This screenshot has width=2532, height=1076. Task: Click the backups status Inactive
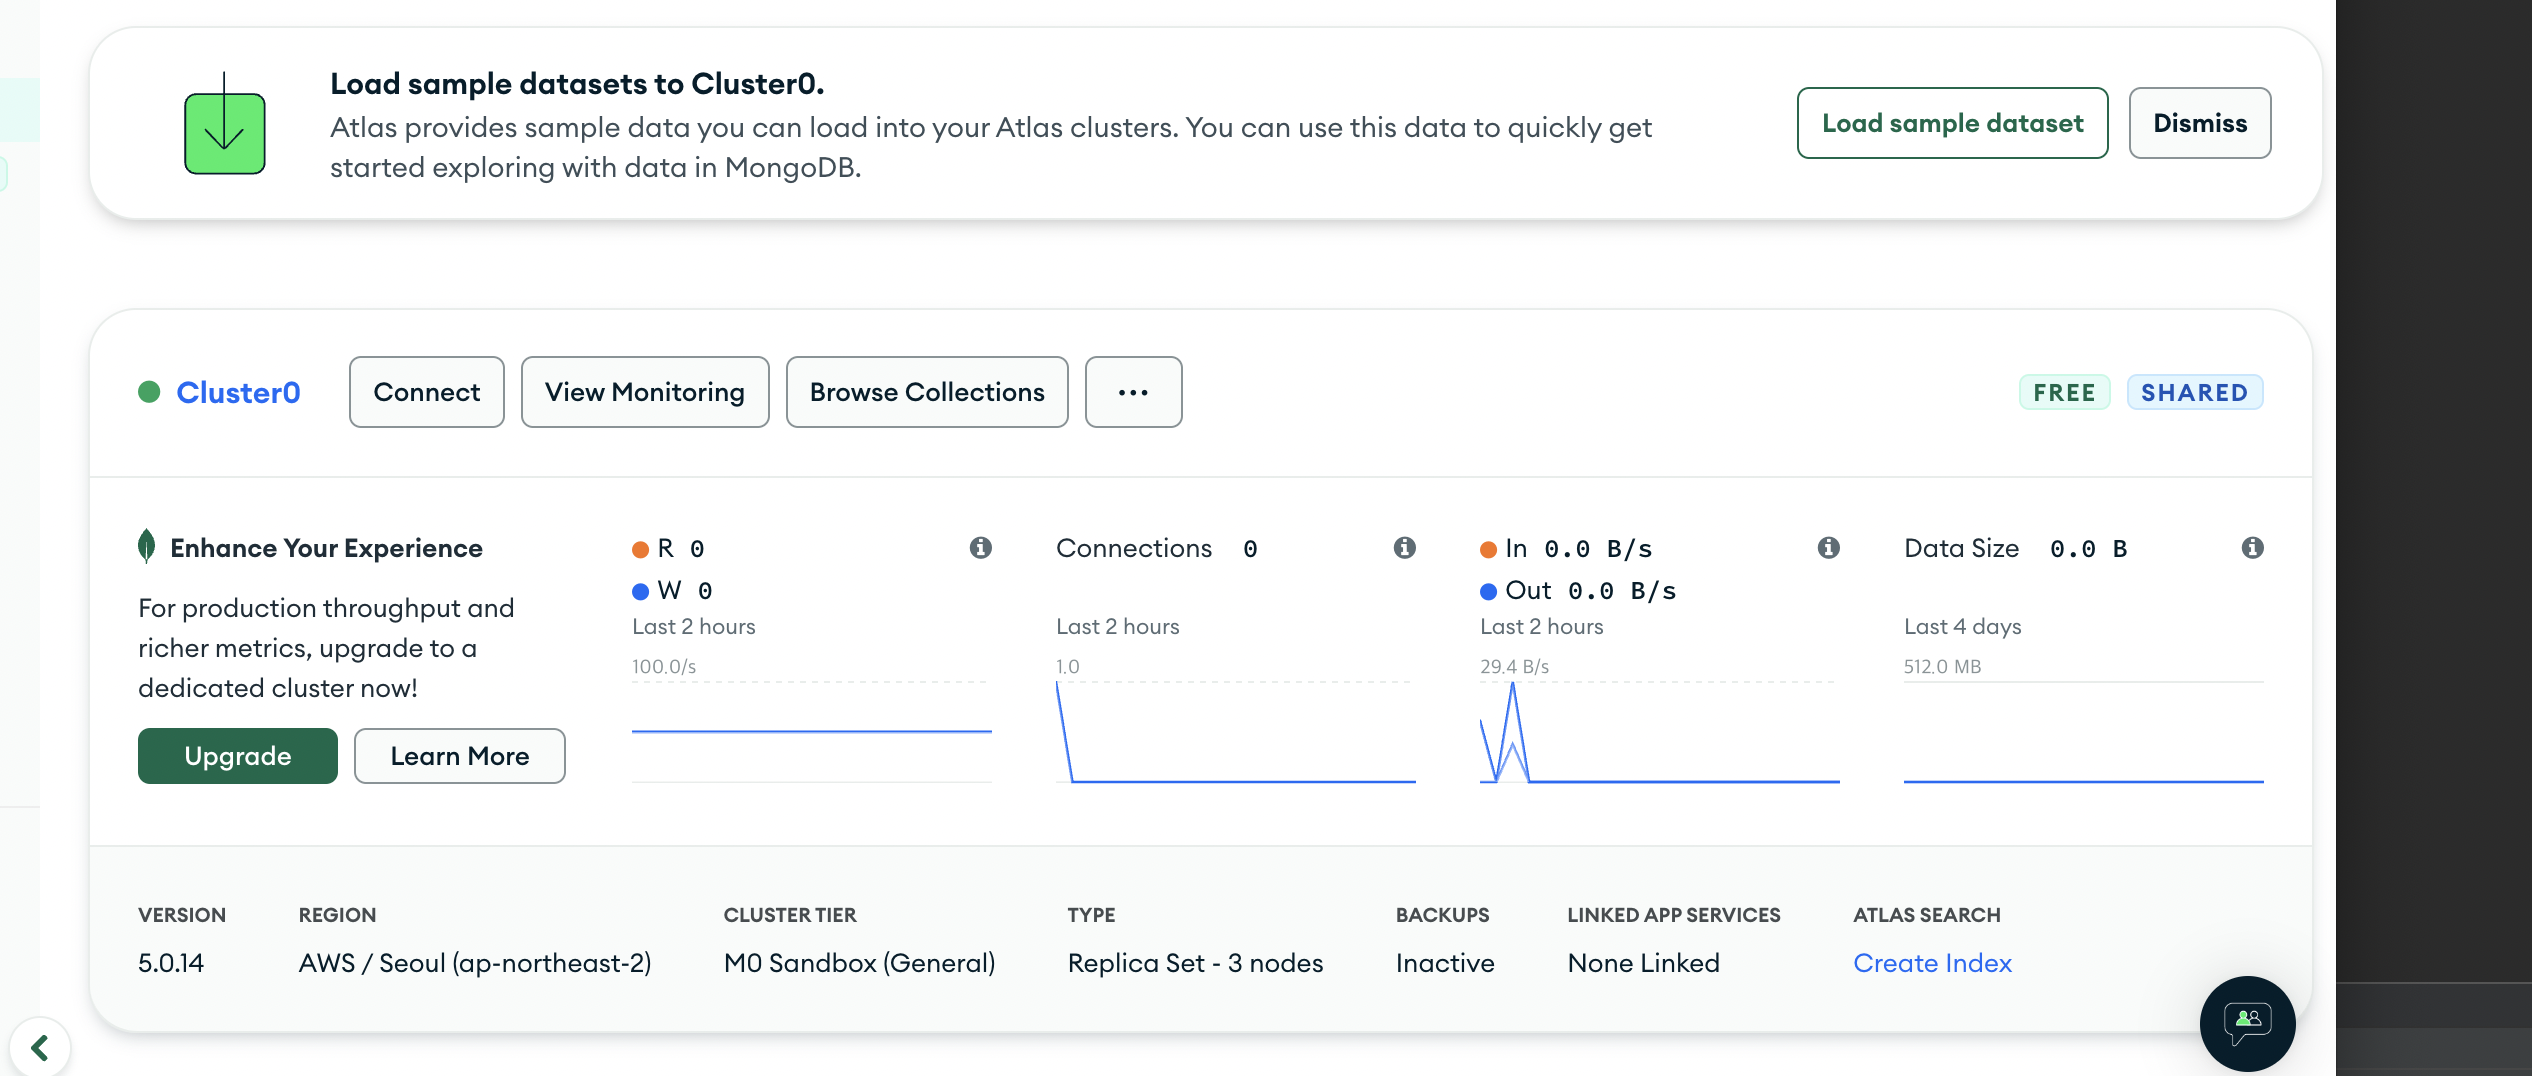tap(1445, 963)
